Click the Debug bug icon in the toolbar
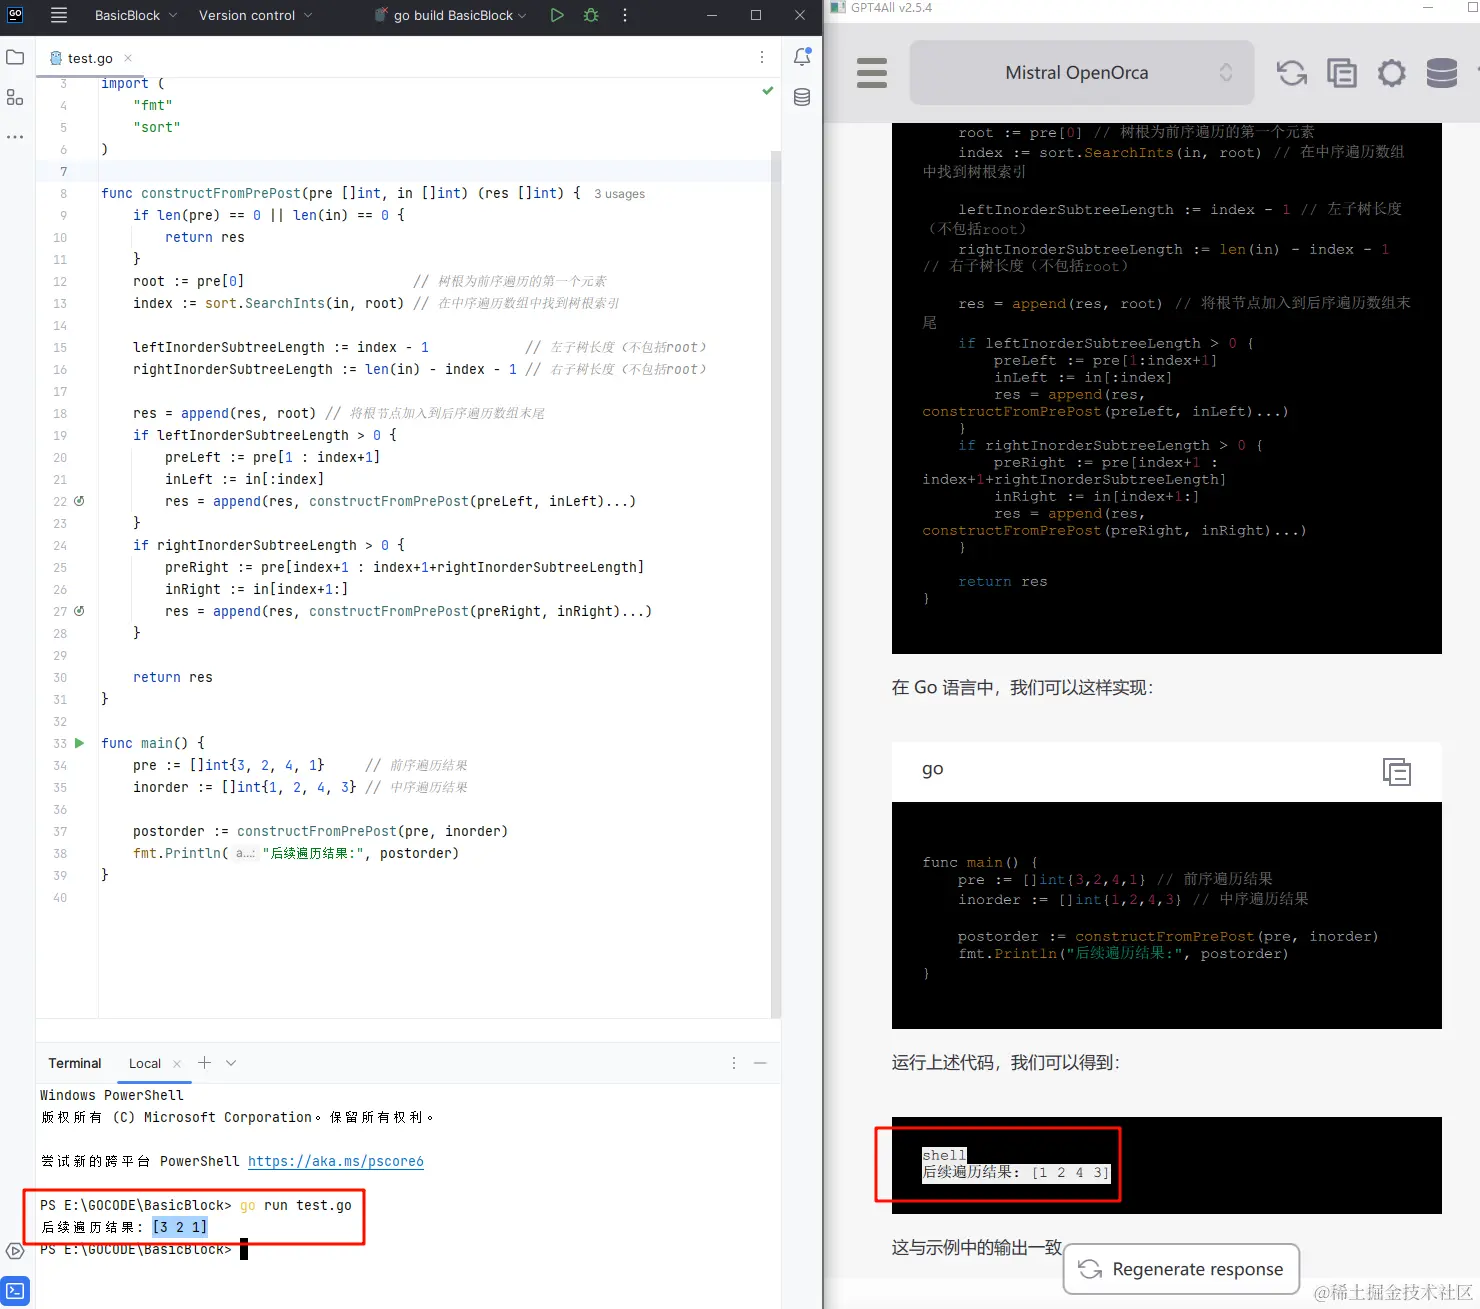The width and height of the screenshot is (1480, 1309). pyautogui.click(x=591, y=15)
